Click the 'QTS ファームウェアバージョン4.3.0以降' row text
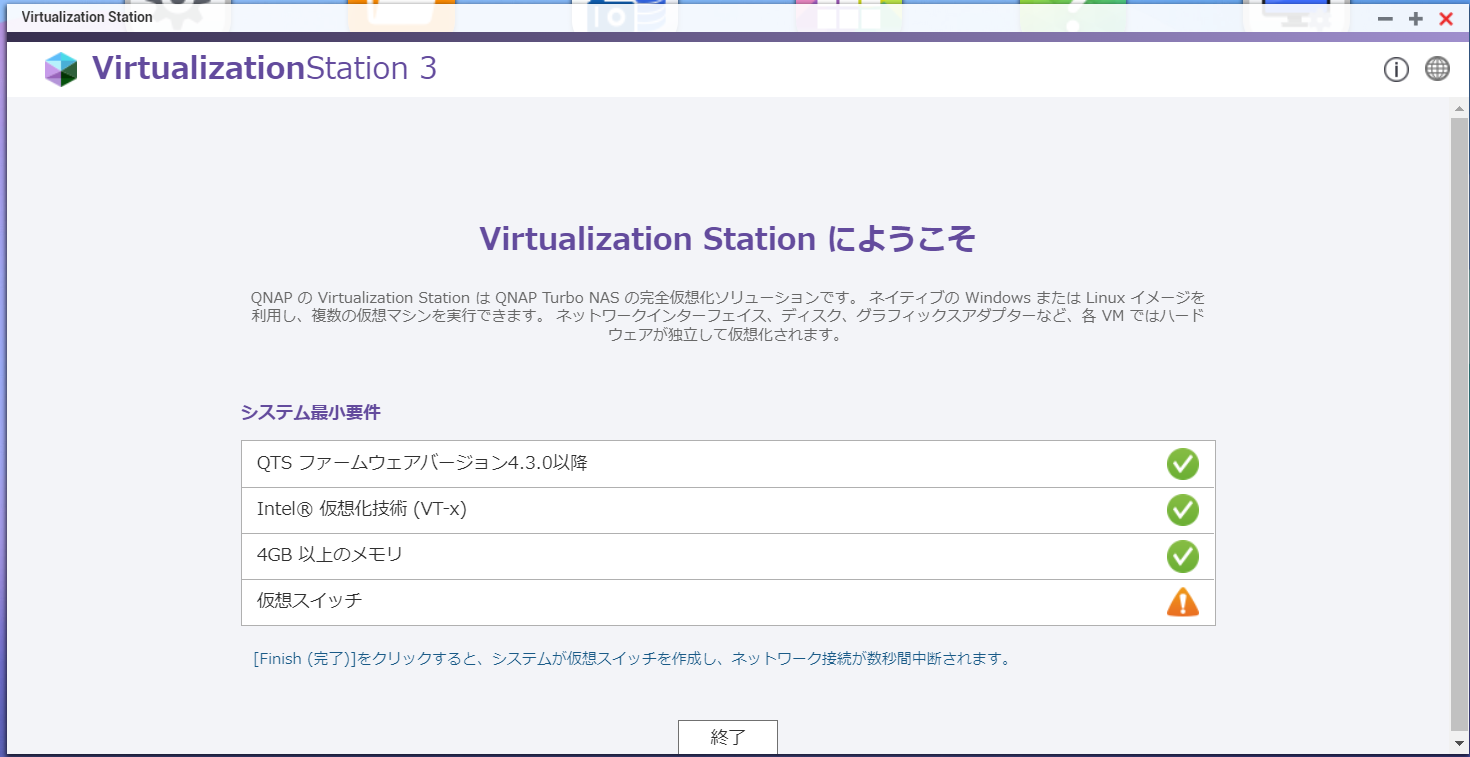This screenshot has height=757, width=1470. [x=421, y=463]
